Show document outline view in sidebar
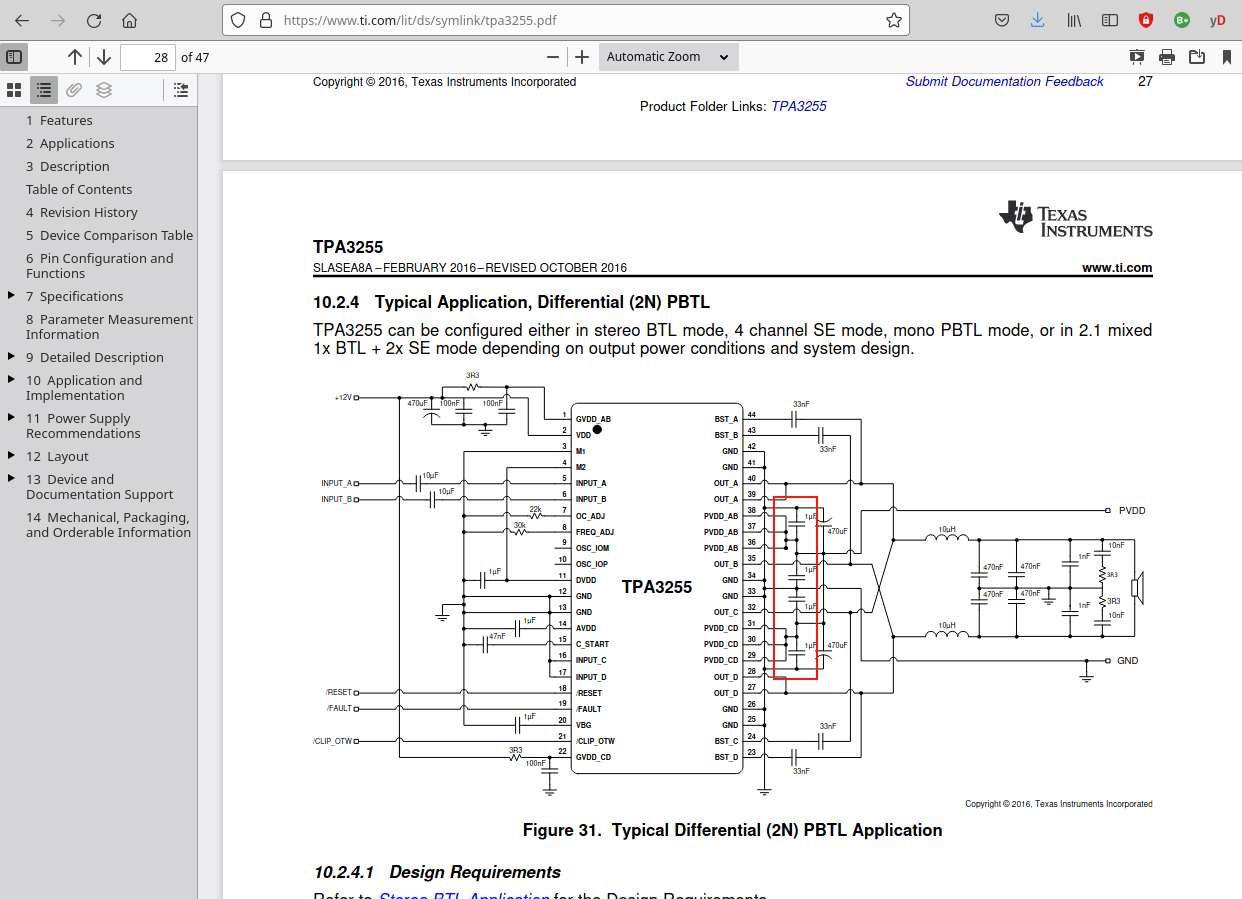 44,90
